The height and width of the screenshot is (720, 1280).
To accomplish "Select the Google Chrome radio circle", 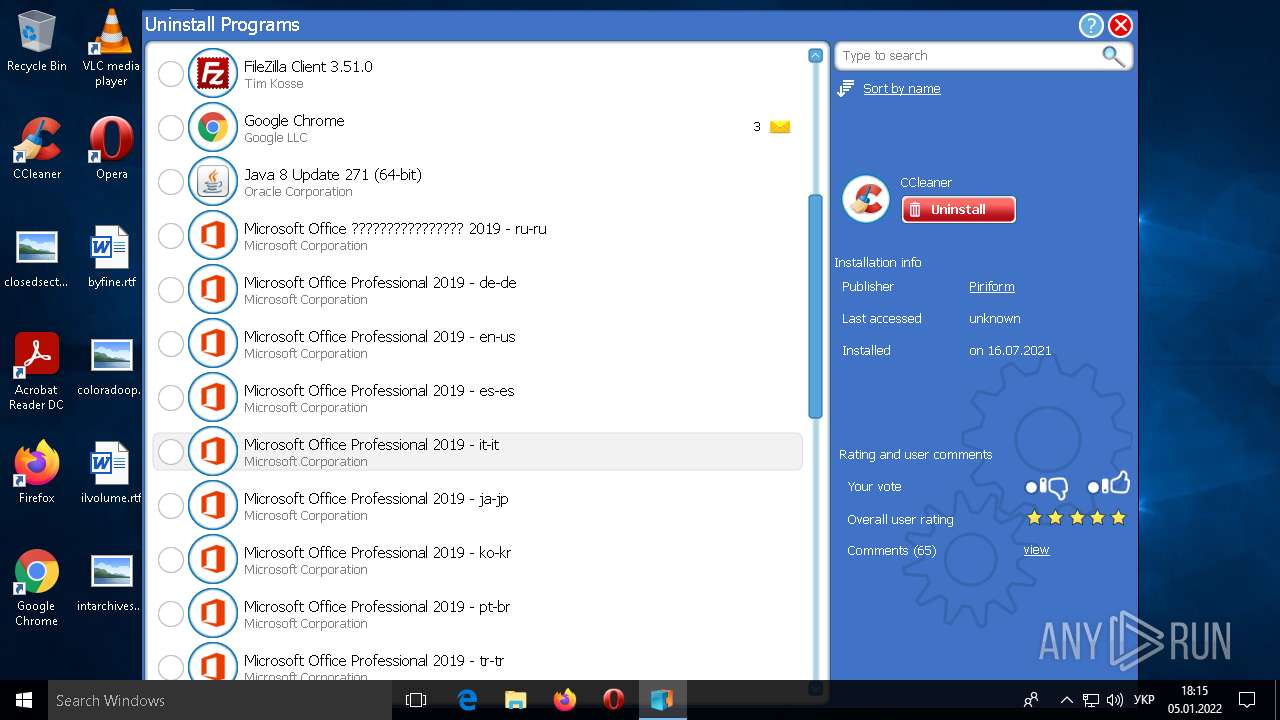I will pyautogui.click(x=171, y=127).
